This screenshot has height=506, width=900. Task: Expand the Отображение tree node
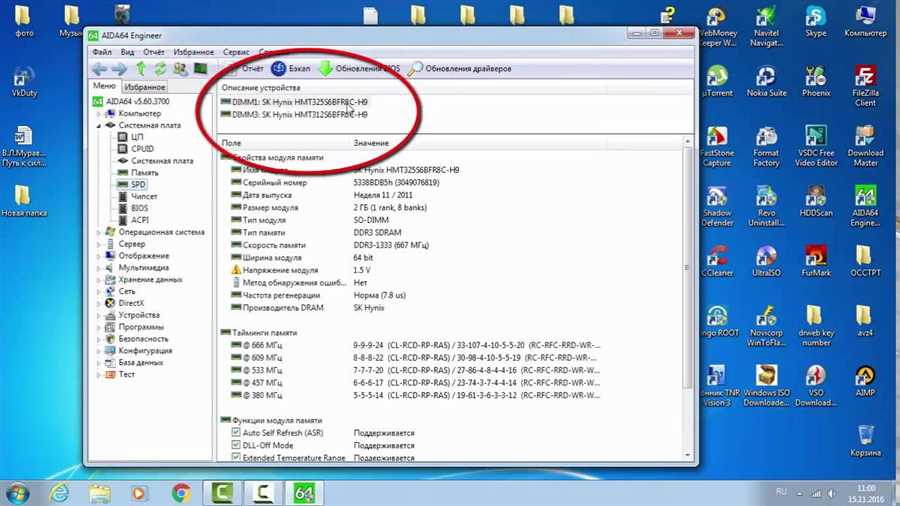[x=98, y=256]
